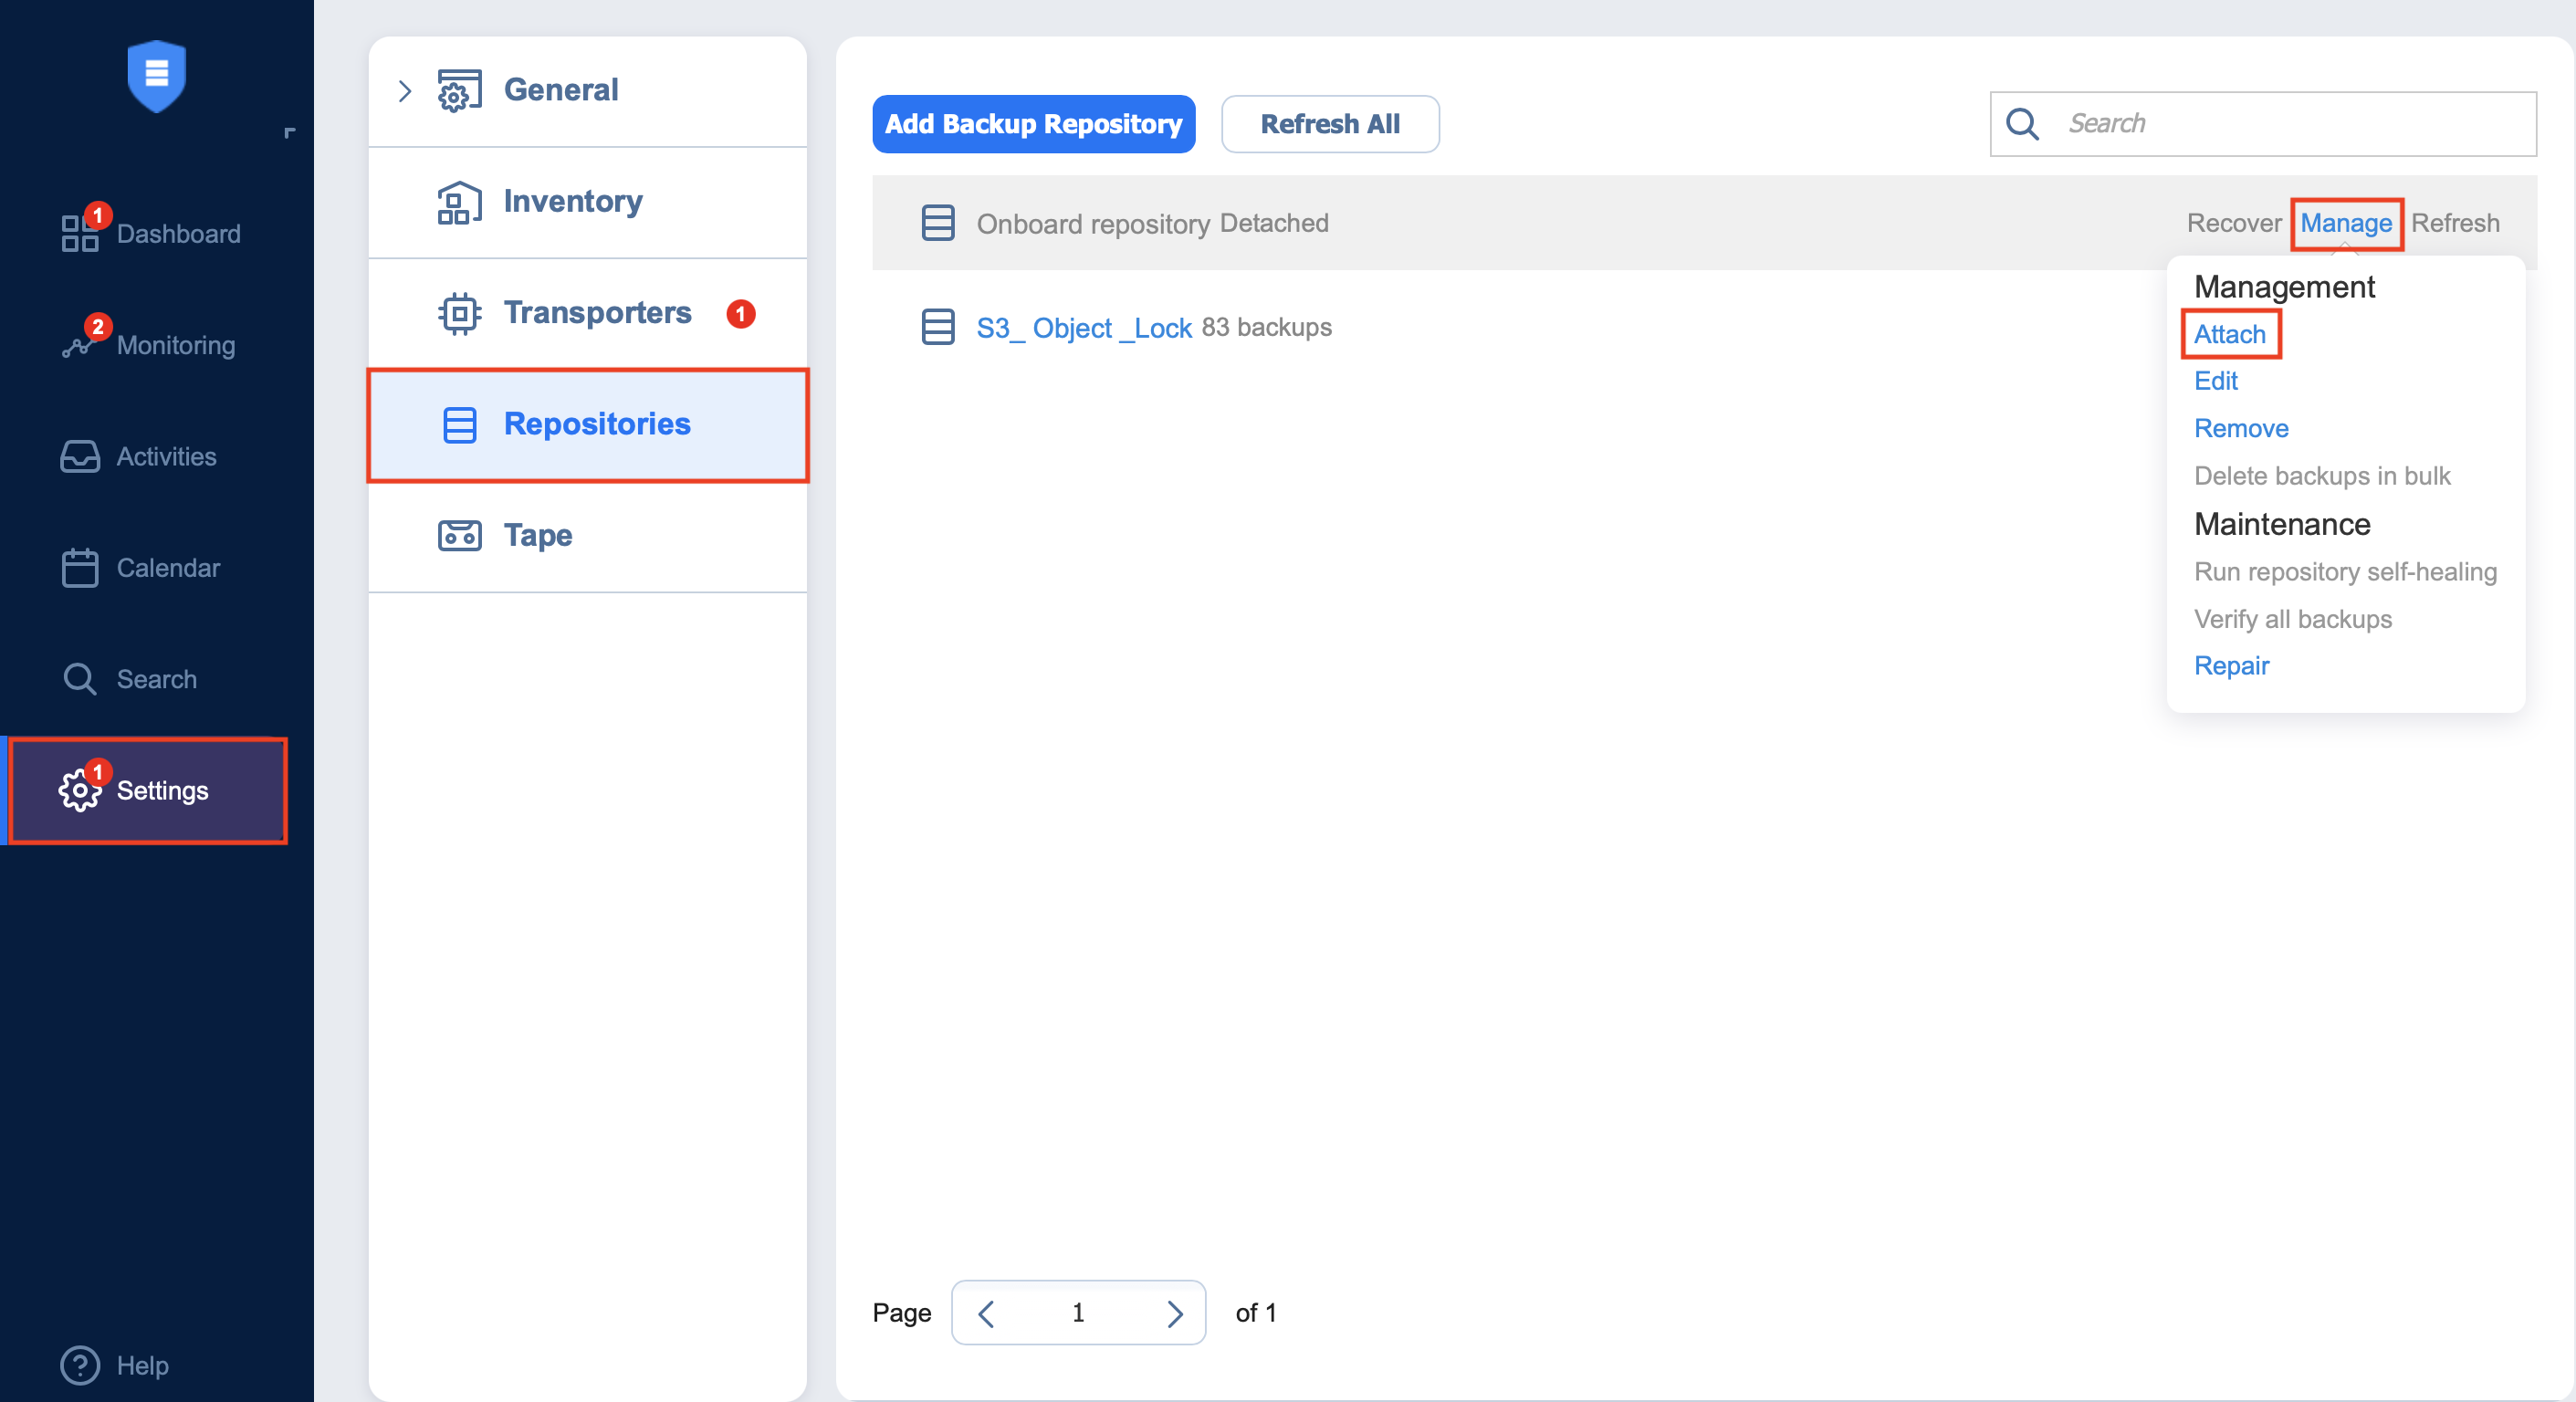Click the Refresh All button
This screenshot has height=1402, width=2576.
pos(1329,124)
